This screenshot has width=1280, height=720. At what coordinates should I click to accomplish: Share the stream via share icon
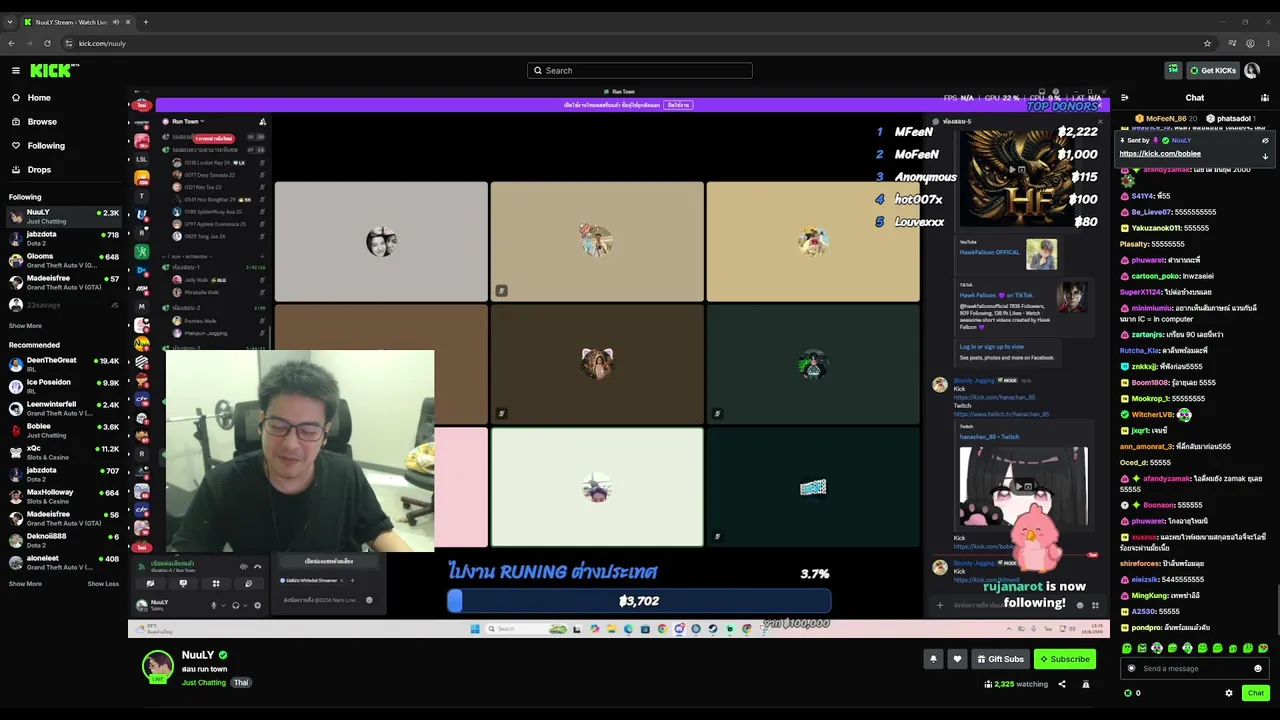tap(1062, 684)
